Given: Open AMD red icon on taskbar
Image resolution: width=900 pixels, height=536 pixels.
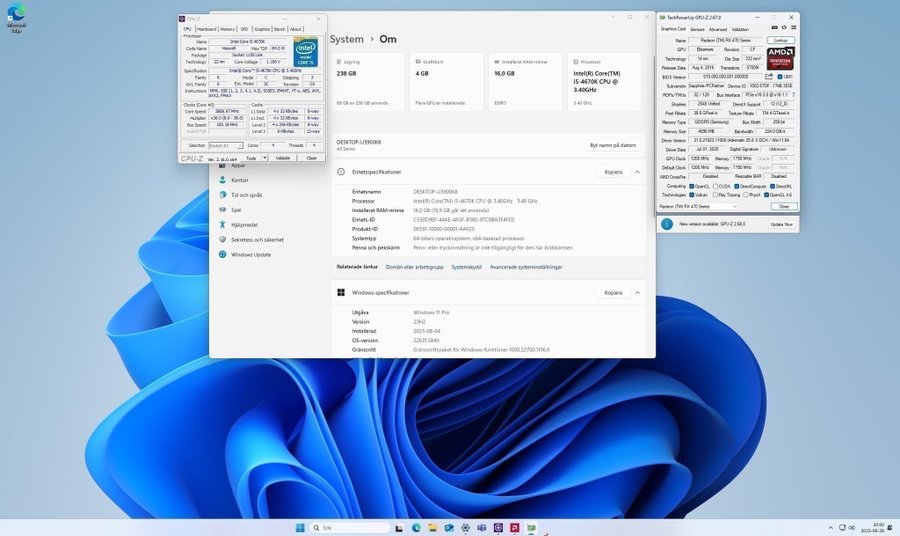Looking at the screenshot, I should pyautogui.click(x=515, y=527).
